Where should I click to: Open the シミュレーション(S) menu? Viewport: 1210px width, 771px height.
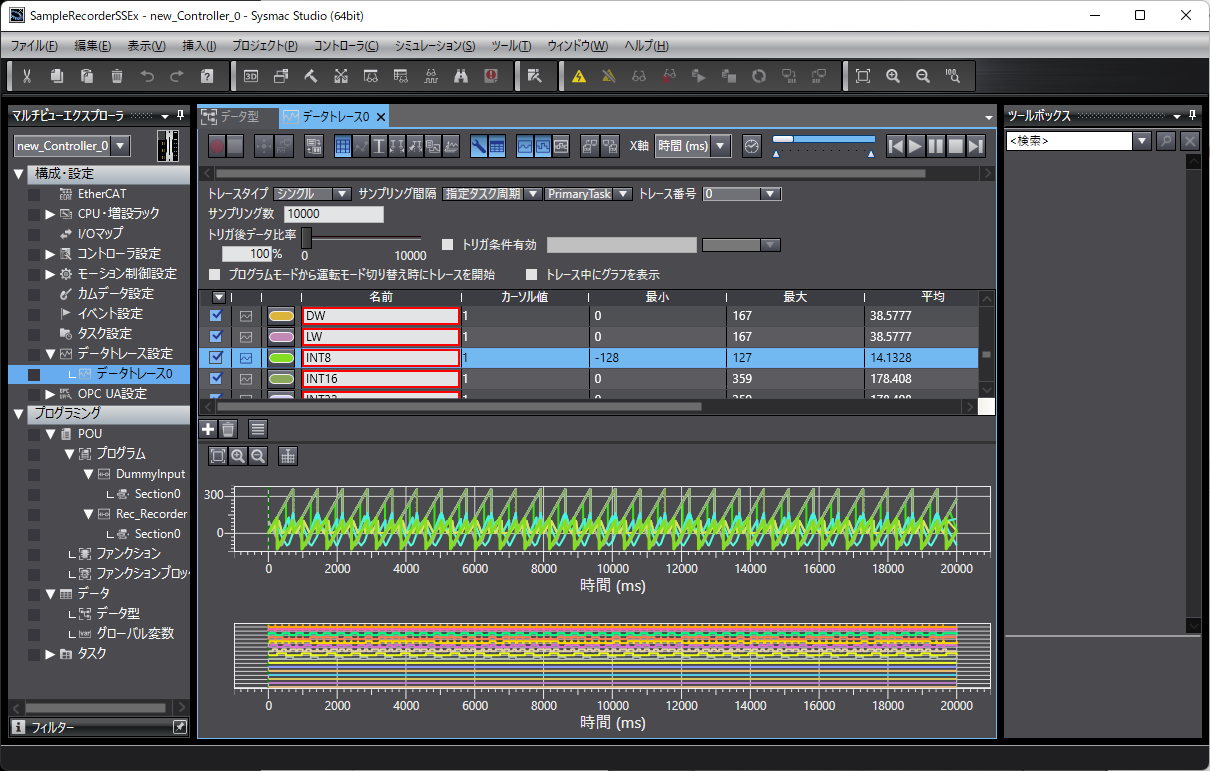click(434, 46)
